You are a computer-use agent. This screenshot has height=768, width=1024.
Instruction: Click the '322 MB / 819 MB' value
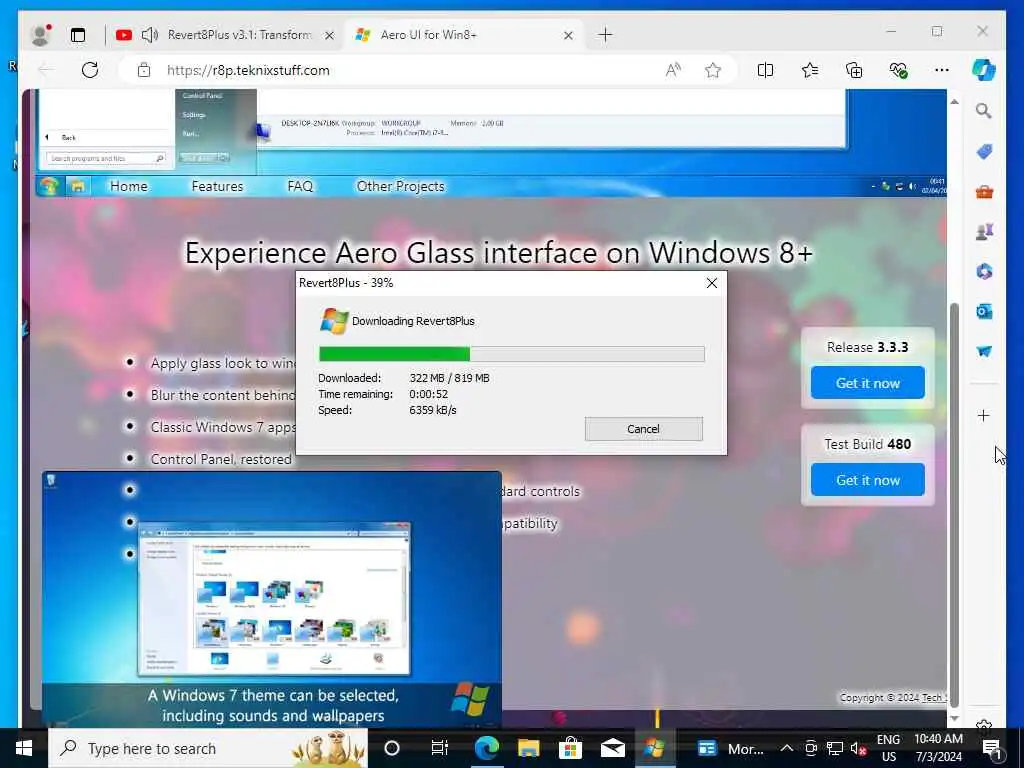click(449, 378)
